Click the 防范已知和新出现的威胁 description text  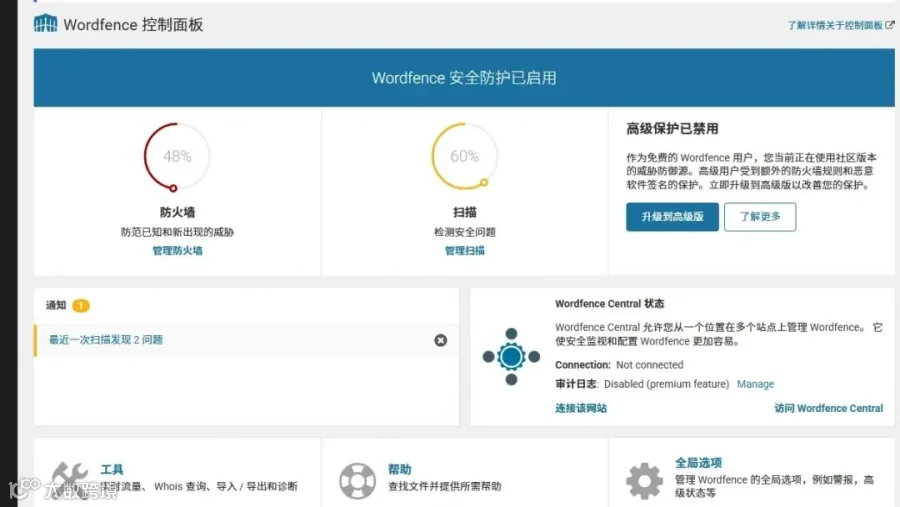pyautogui.click(x=177, y=232)
